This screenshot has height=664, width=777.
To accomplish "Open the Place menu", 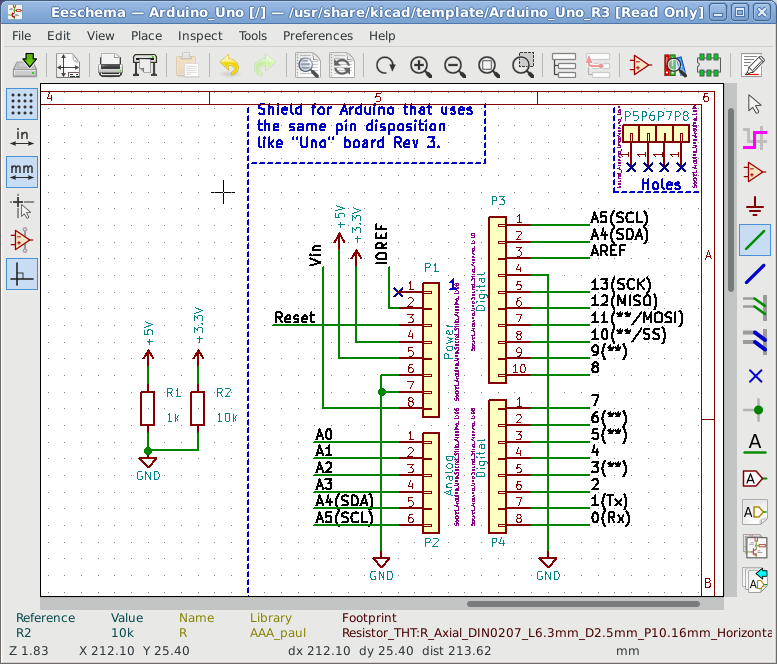I will point(146,36).
